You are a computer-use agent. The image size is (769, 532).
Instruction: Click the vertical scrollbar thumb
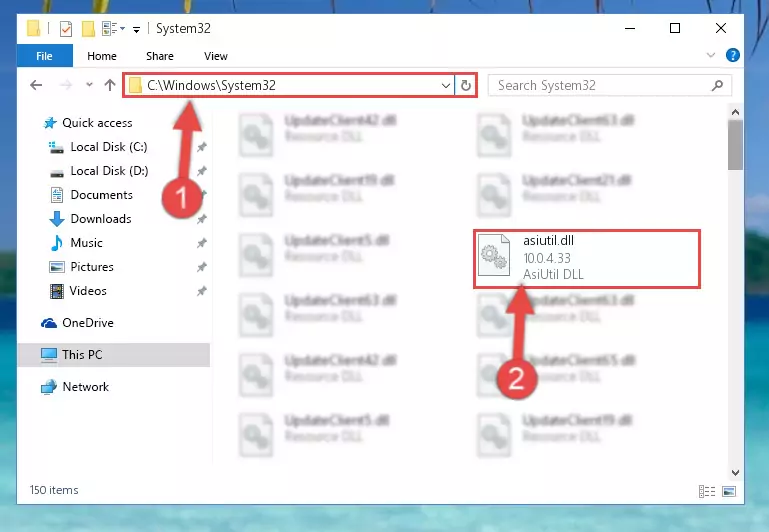tap(735, 145)
